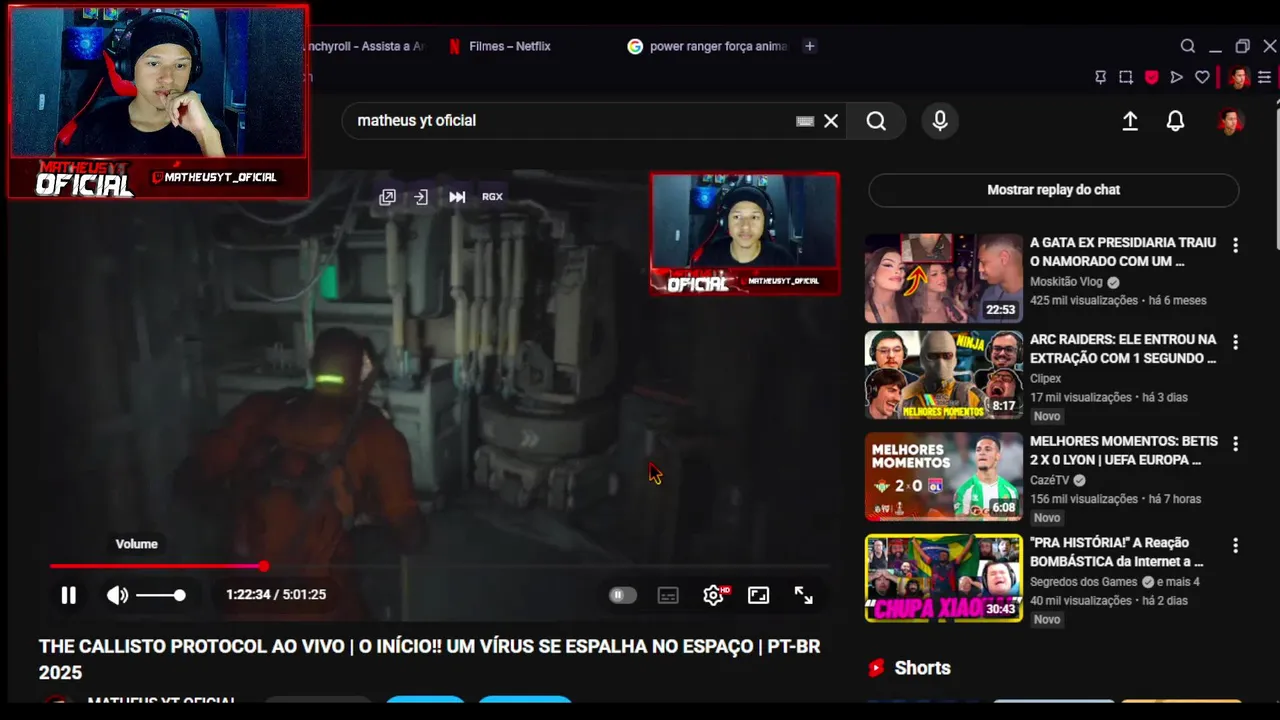This screenshot has height=720, width=1280.
Task: Click the Shorts section heading
Action: click(x=922, y=668)
